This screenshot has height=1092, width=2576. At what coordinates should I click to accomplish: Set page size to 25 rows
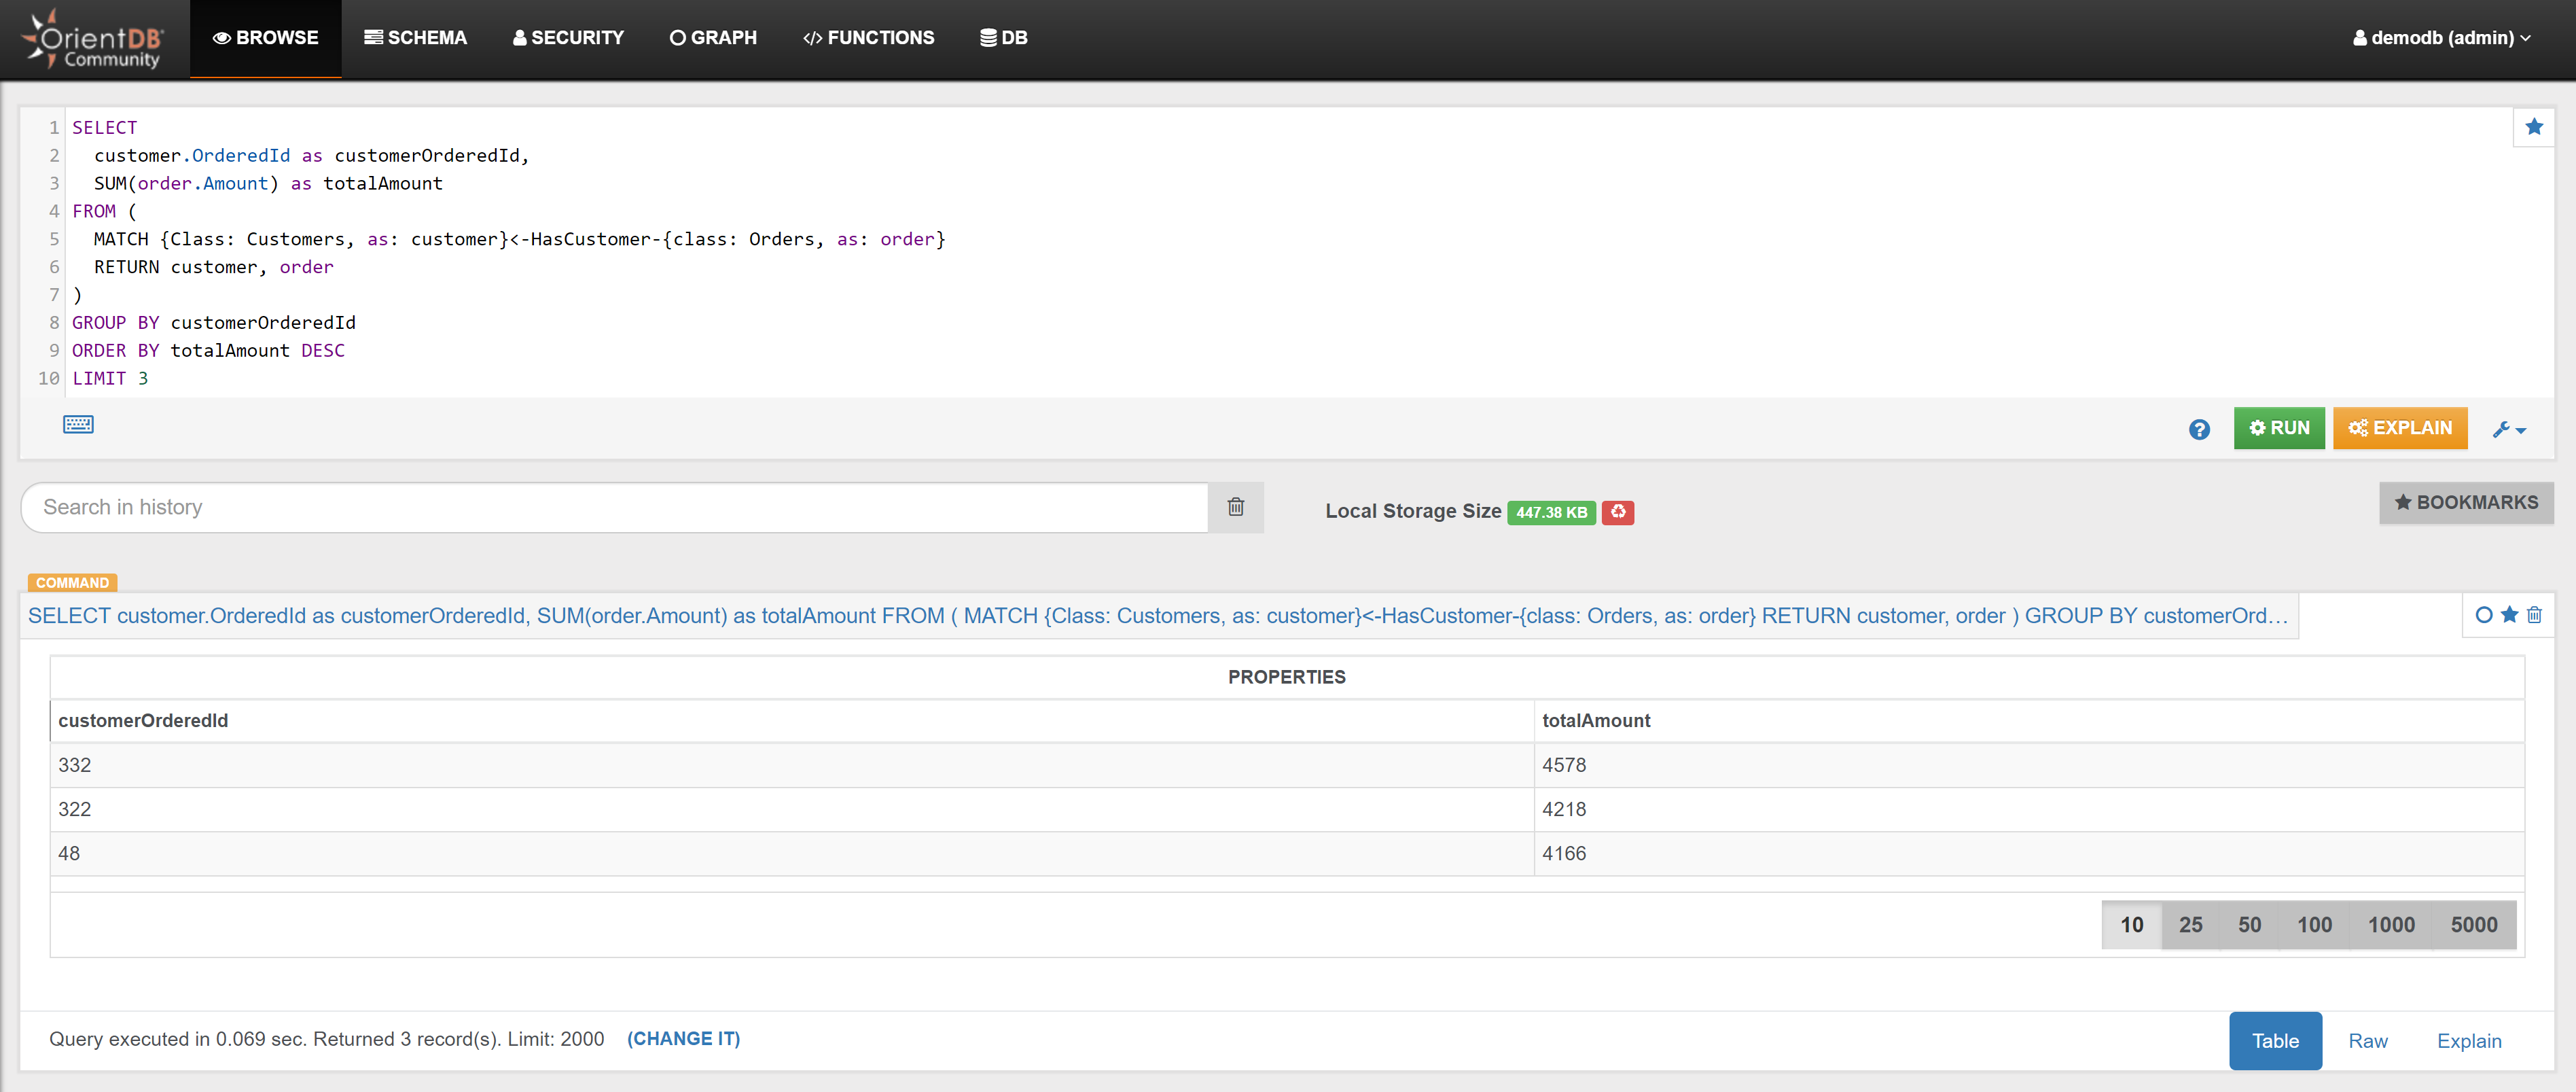[2190, 925]
